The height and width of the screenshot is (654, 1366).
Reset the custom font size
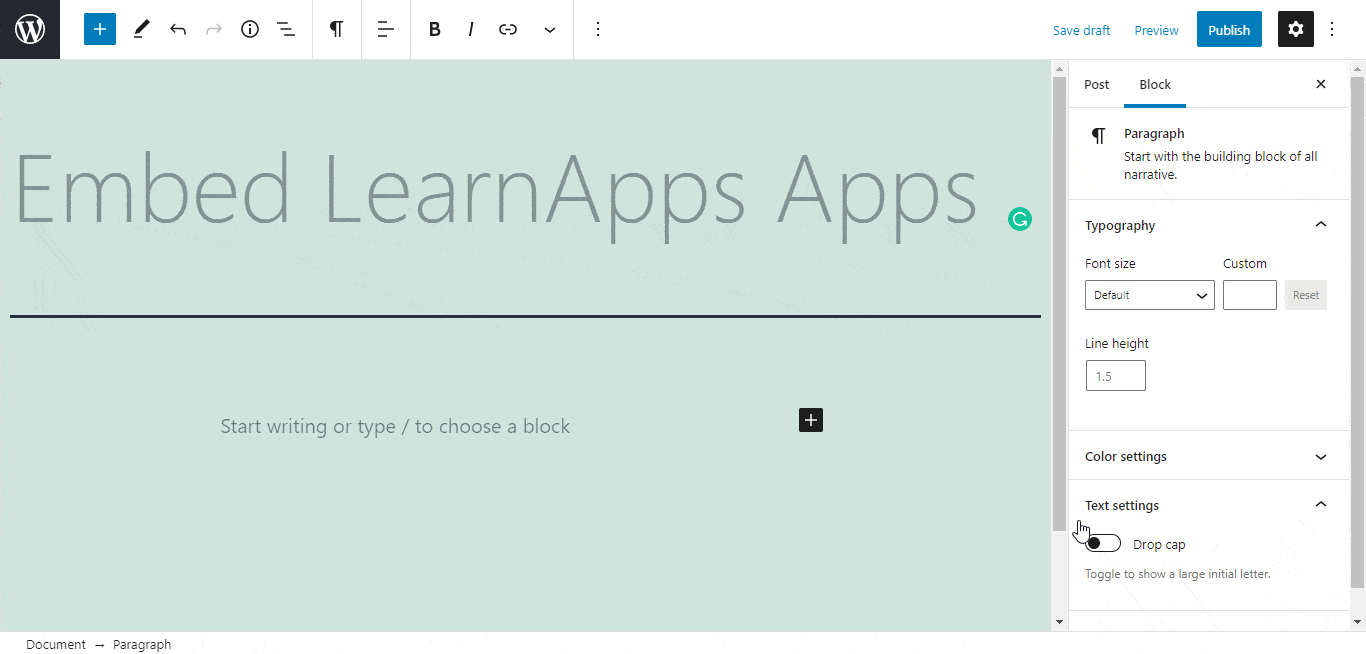(x=1306, y=295)
